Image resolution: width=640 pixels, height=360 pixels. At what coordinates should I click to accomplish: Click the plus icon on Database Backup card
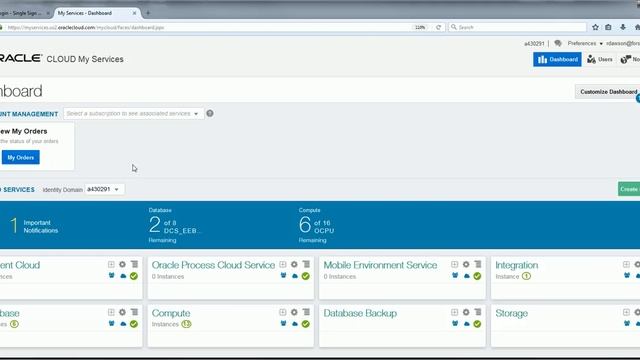pos(454,312)
